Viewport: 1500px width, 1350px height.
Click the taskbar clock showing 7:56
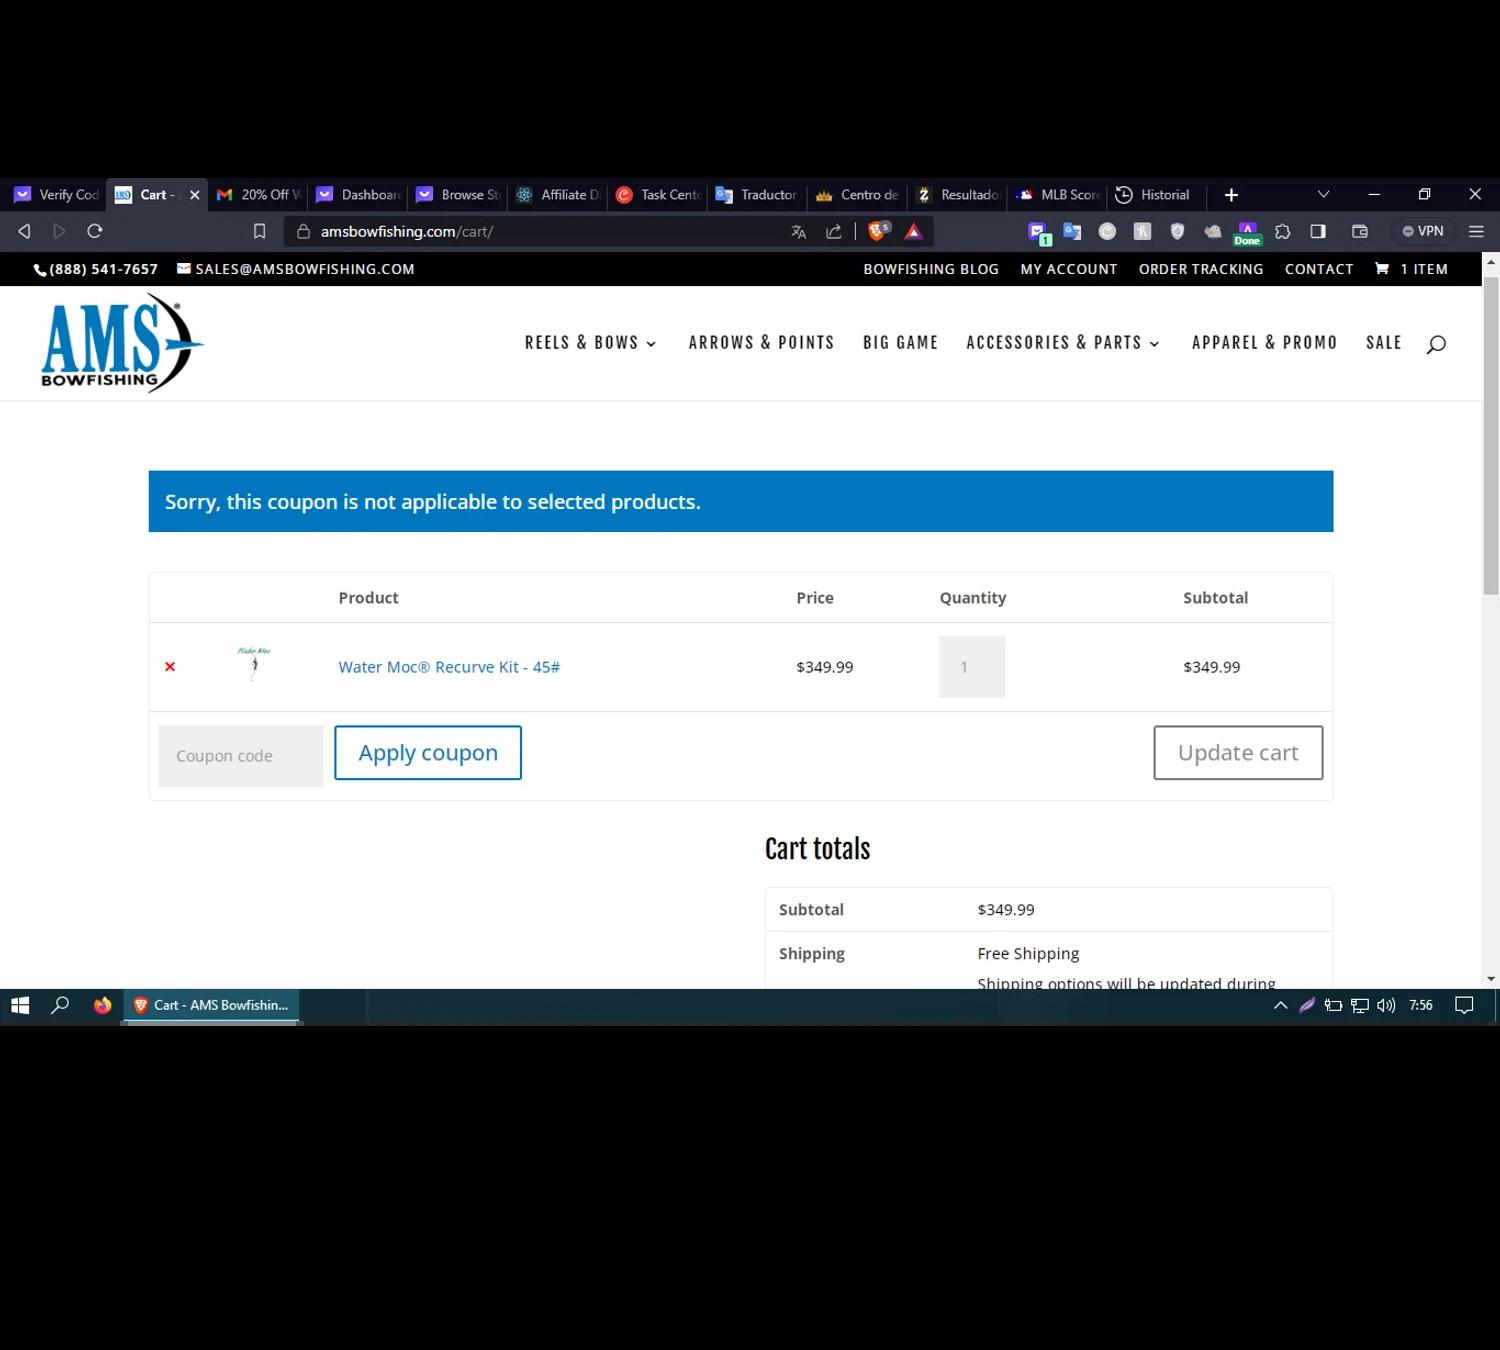1421,1005
